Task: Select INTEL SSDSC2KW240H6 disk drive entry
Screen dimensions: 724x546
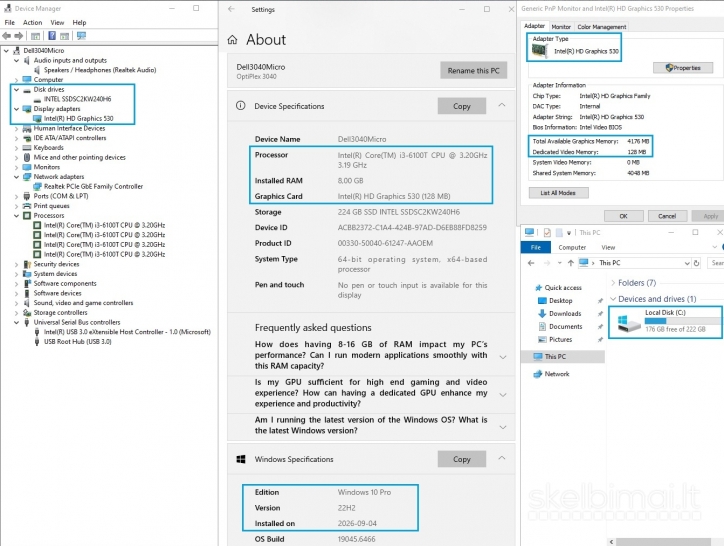Action: (x=77, y=99)
